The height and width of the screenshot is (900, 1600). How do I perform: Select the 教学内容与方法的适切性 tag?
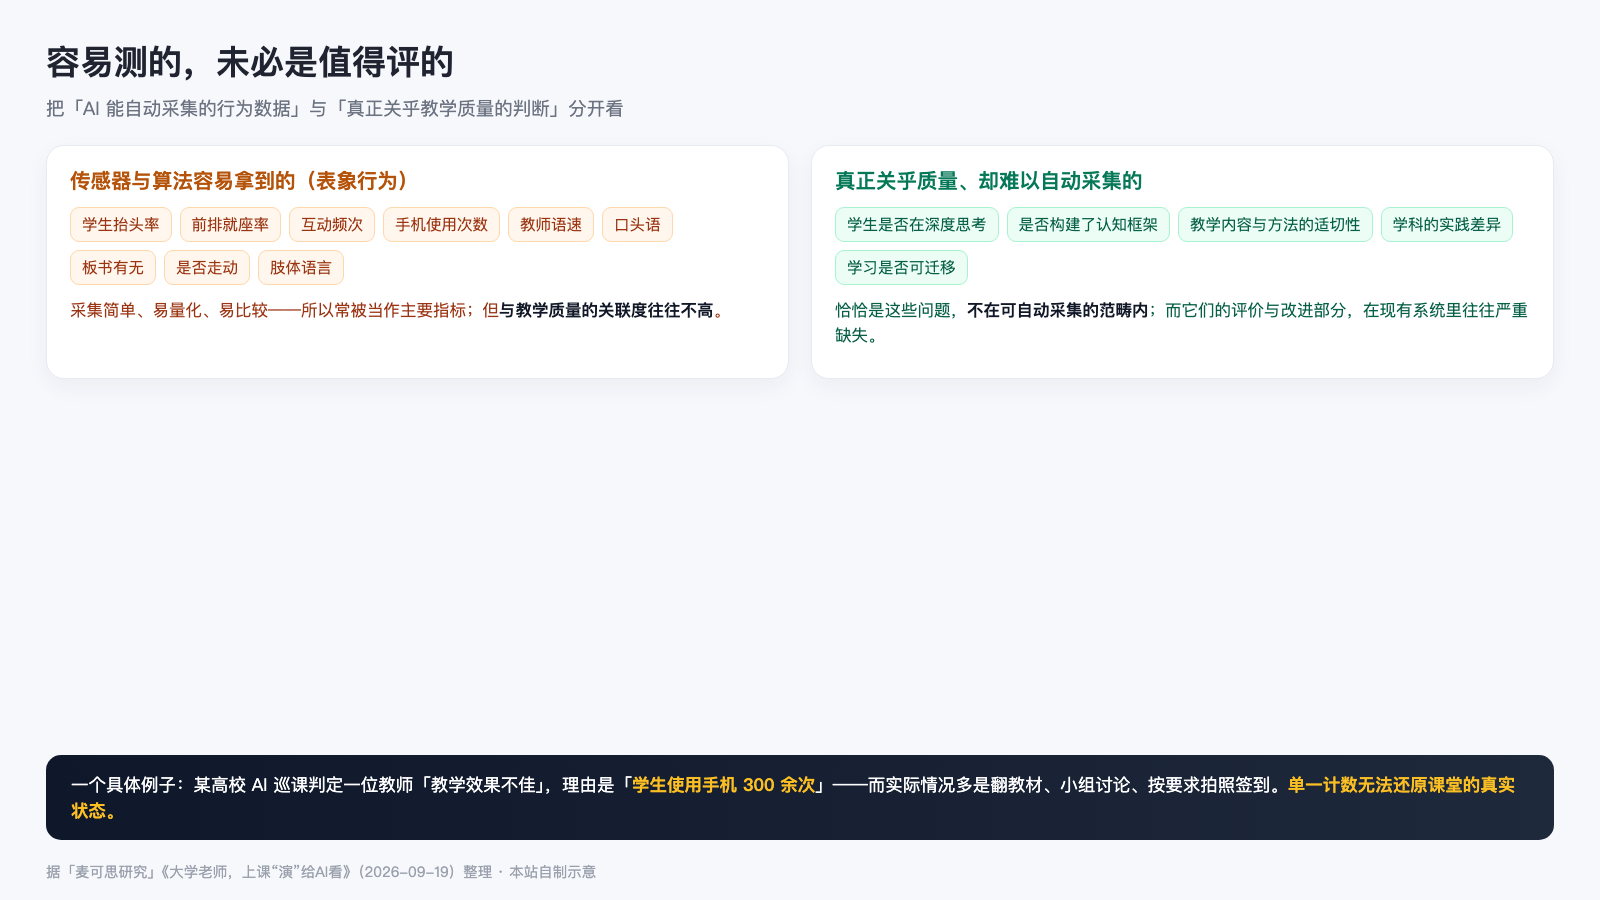[1275, 225]
